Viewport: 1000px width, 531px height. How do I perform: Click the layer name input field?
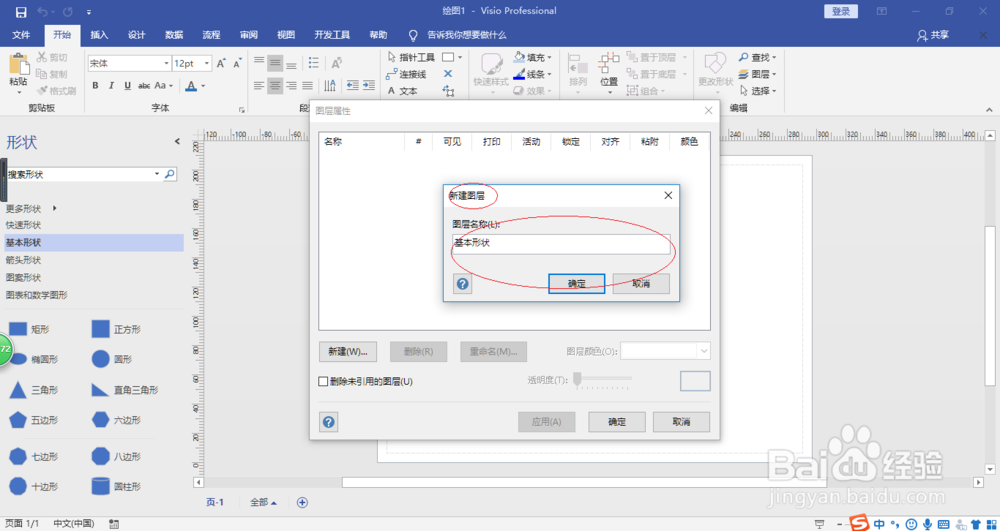[561, 244]
